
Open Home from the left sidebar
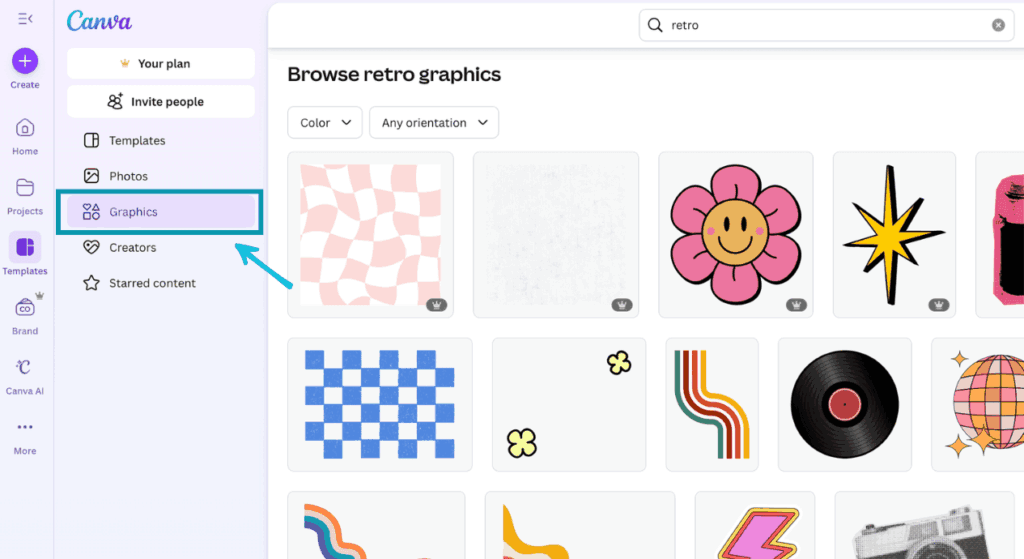click(25, 128)
